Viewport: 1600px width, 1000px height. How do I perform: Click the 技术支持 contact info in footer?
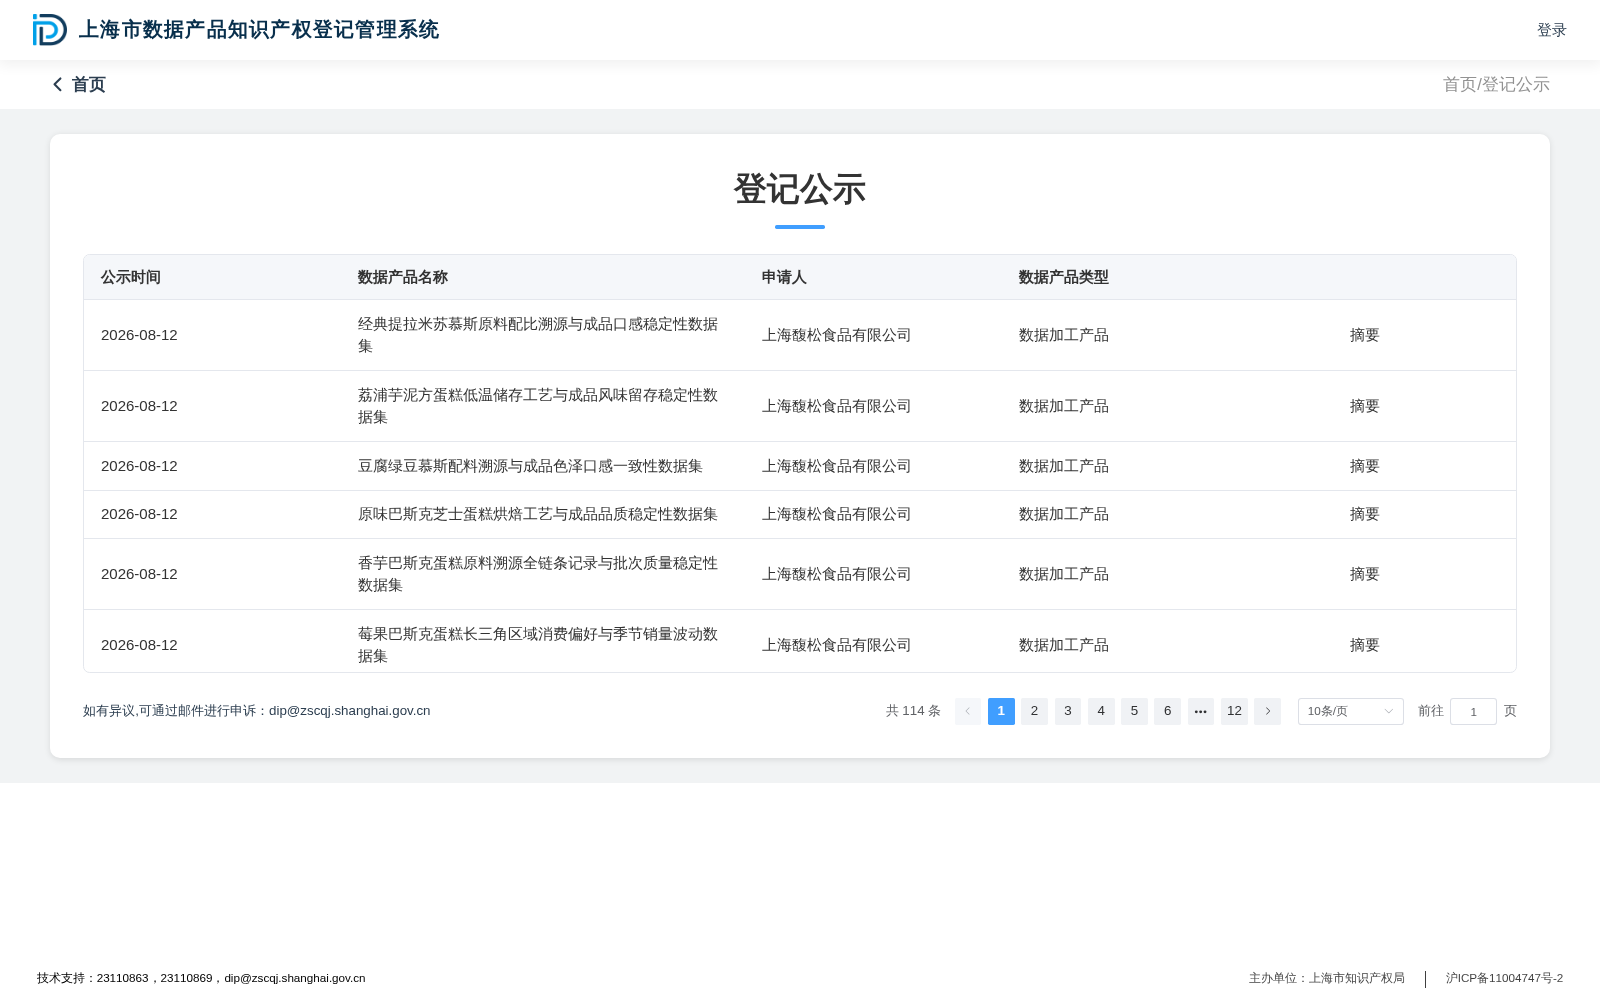coord(201,978)
